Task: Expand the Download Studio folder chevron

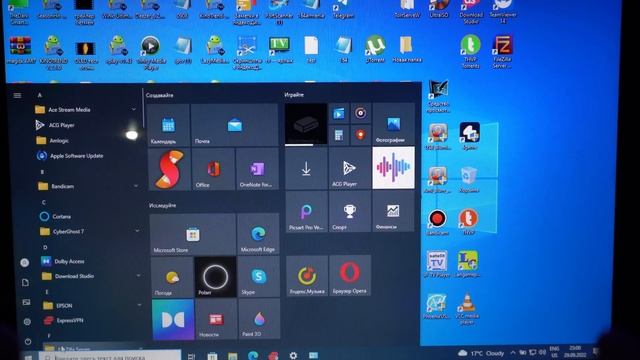Action: 138,276
